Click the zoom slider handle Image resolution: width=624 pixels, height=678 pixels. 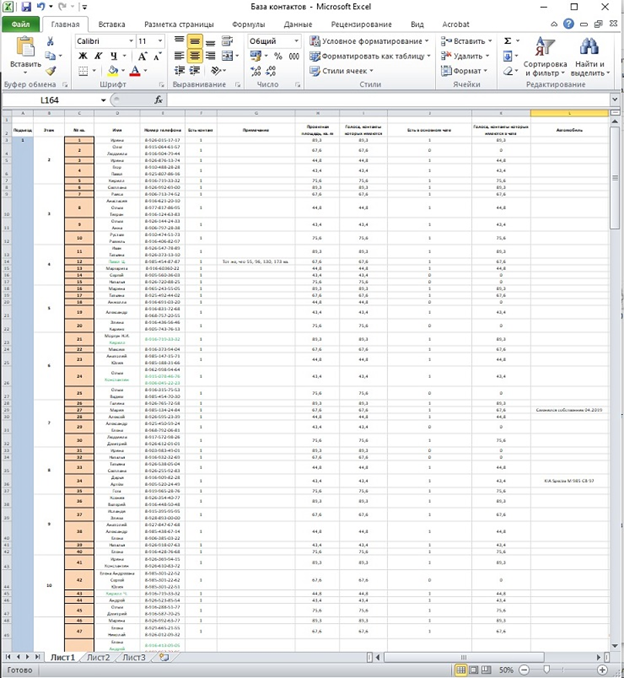547,670
